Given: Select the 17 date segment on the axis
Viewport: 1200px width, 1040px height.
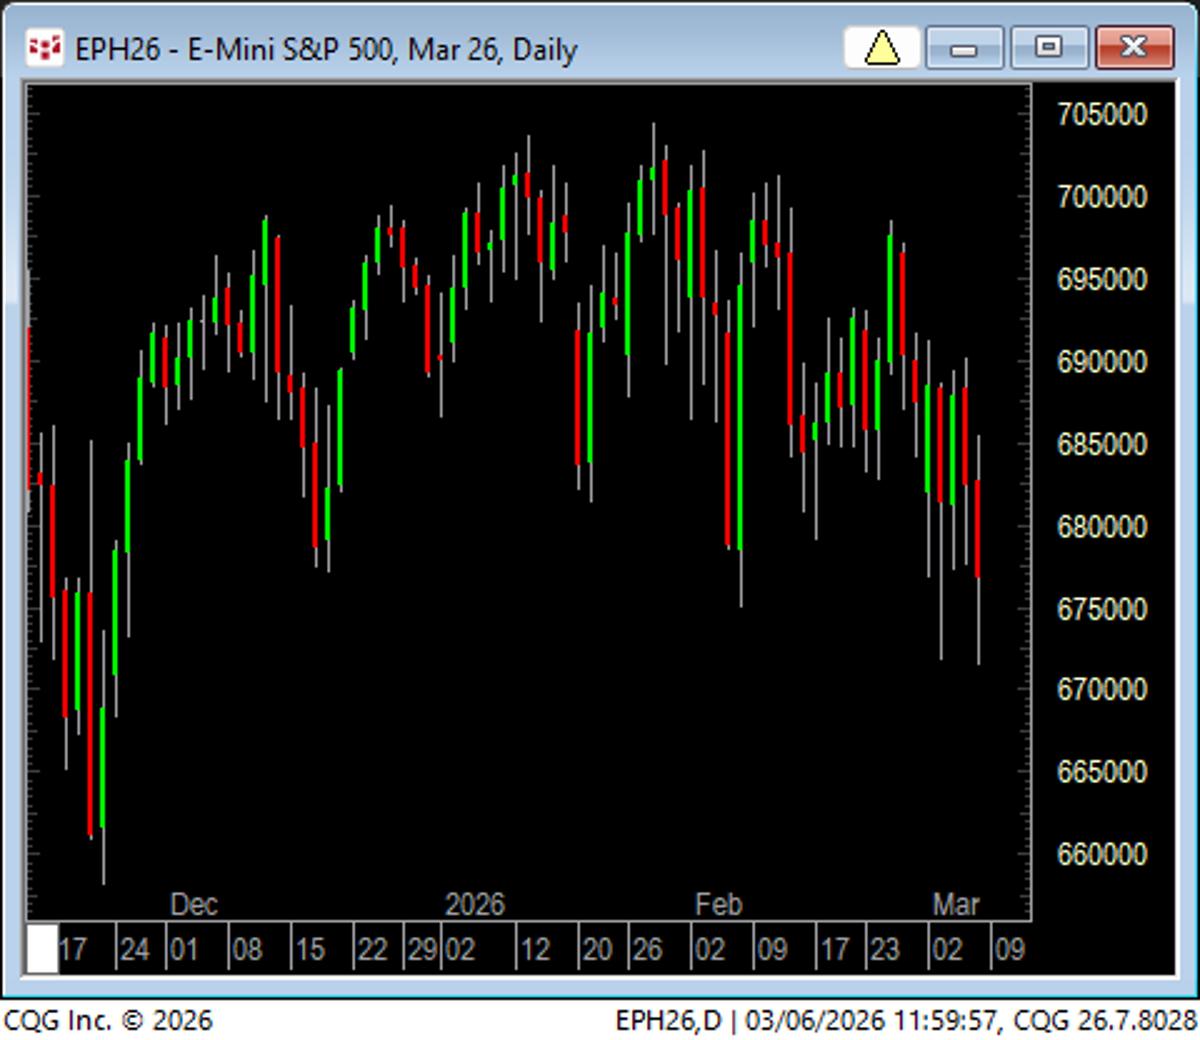Looking at the screenshot, I should coord(76,948).
